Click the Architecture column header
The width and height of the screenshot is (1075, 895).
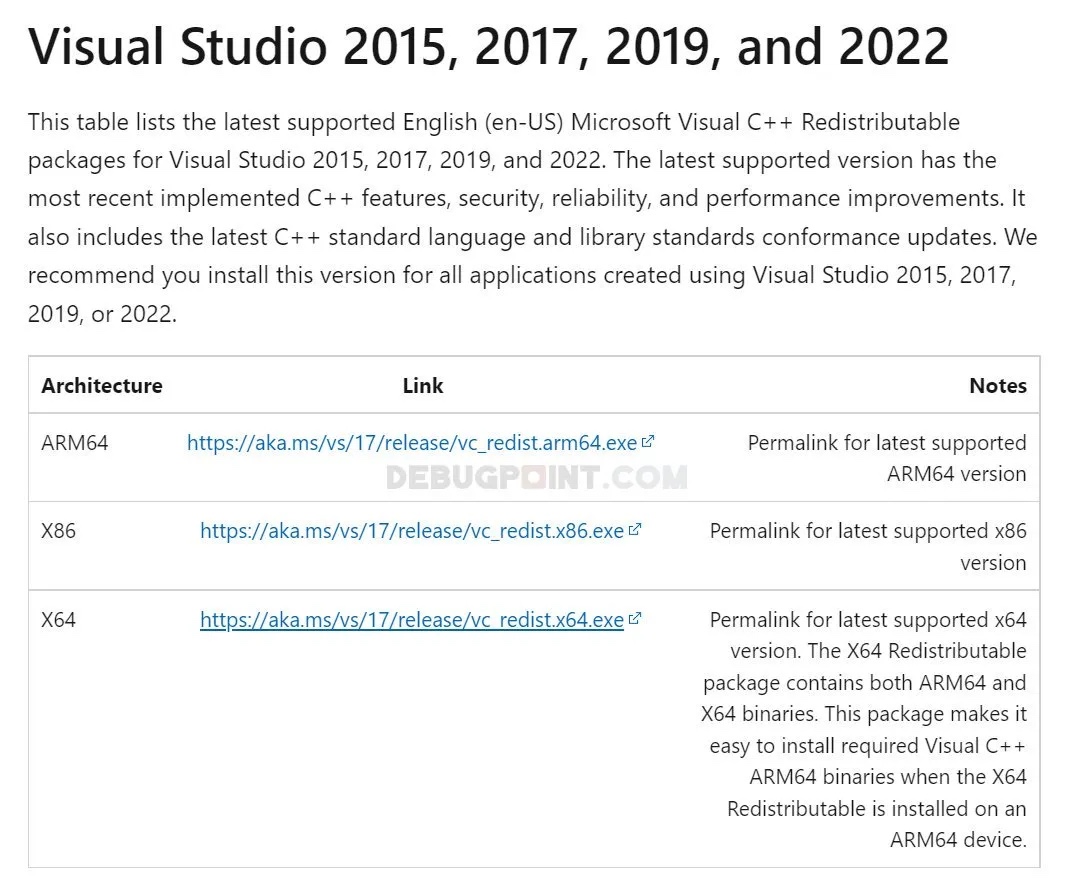[x=101, y=385]
